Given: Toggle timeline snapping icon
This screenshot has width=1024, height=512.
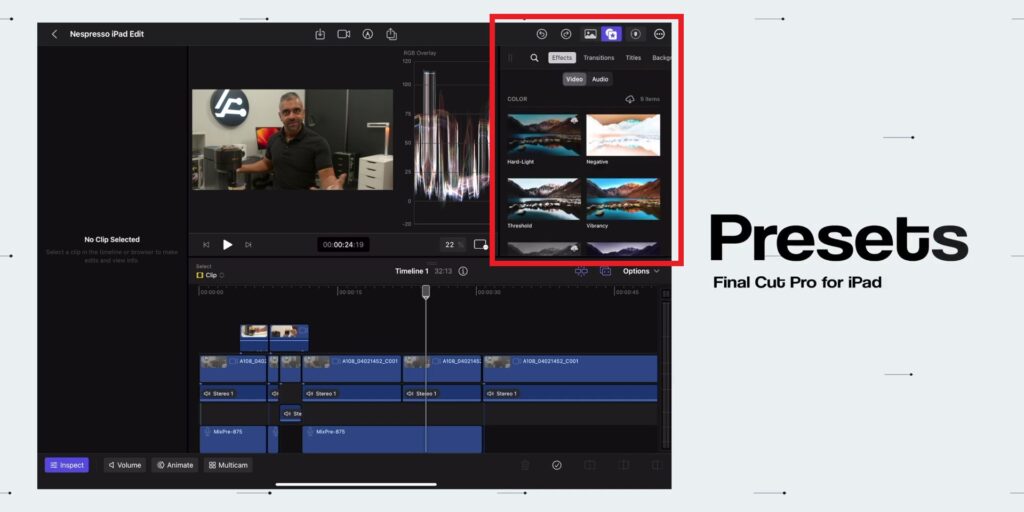Looking at the screenshot, I should (x=581, y=271).
